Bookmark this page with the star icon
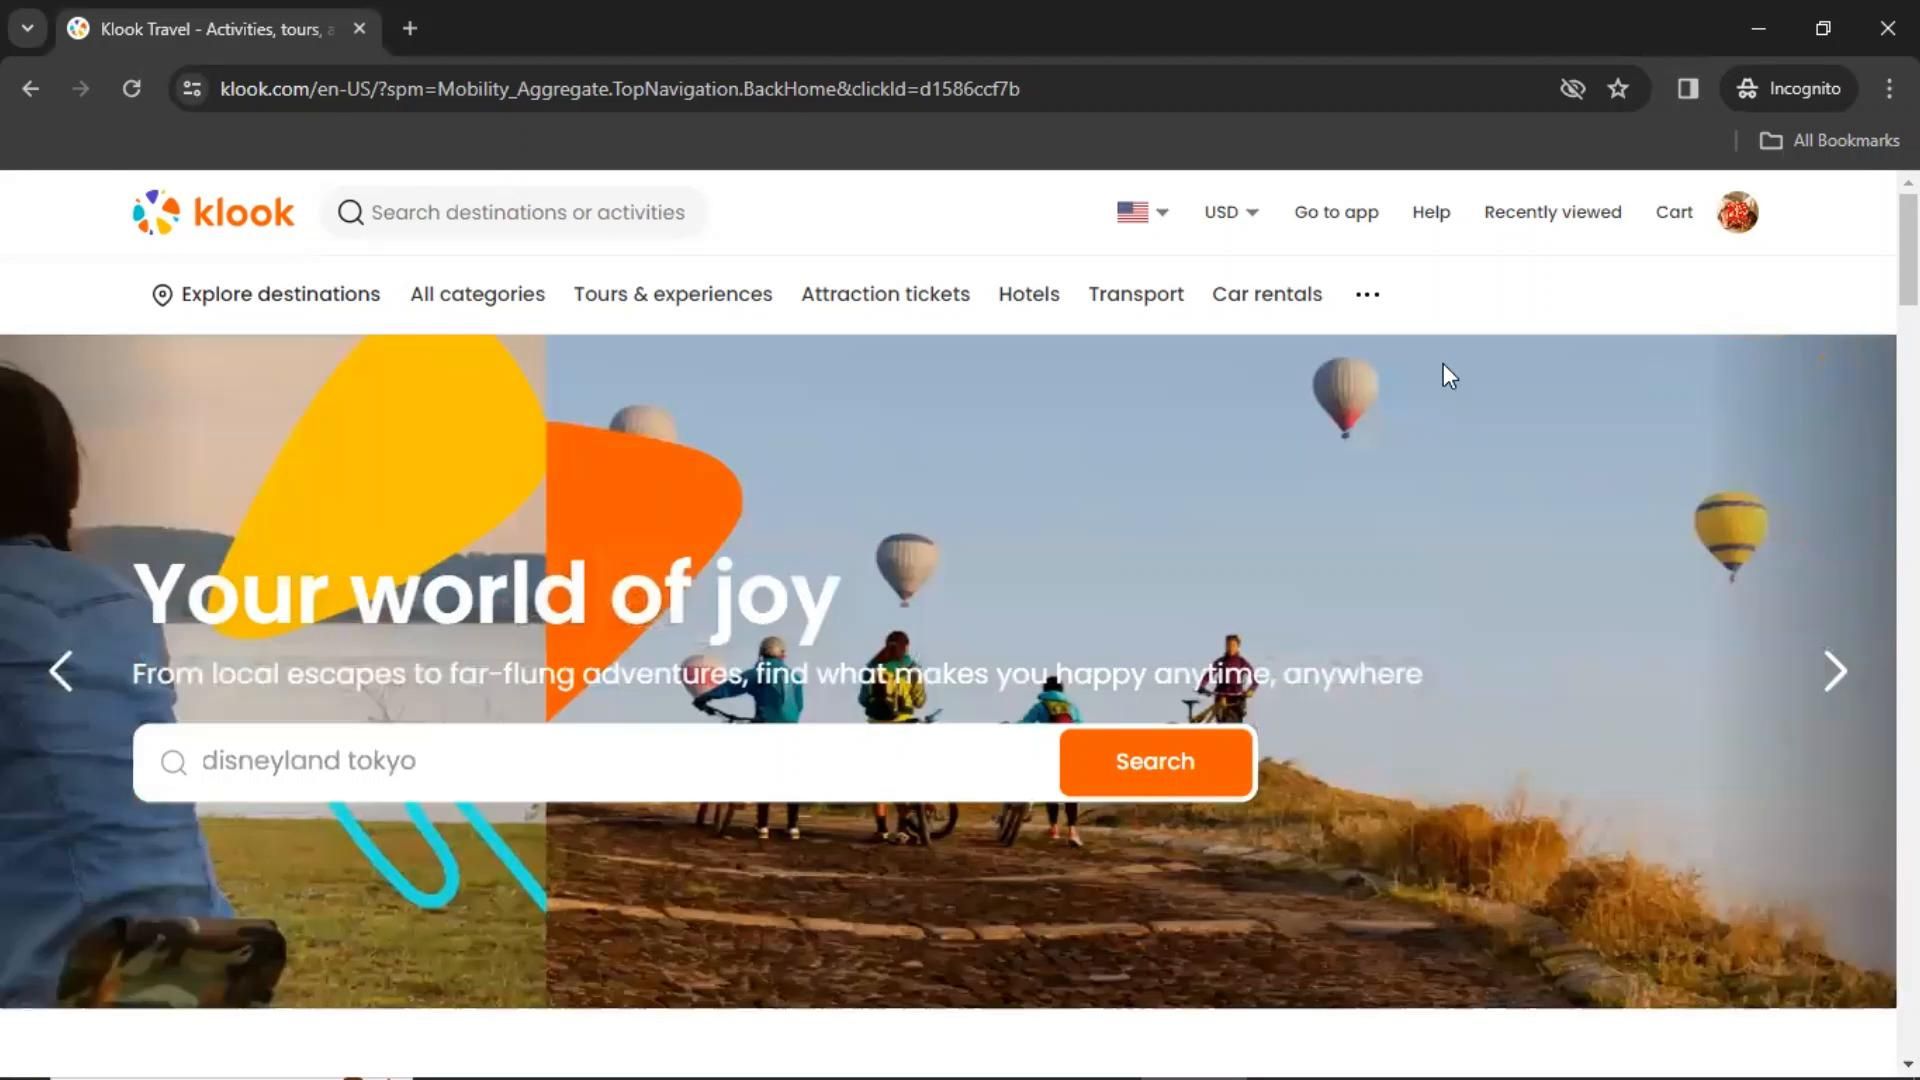 tap(1618, 89)
